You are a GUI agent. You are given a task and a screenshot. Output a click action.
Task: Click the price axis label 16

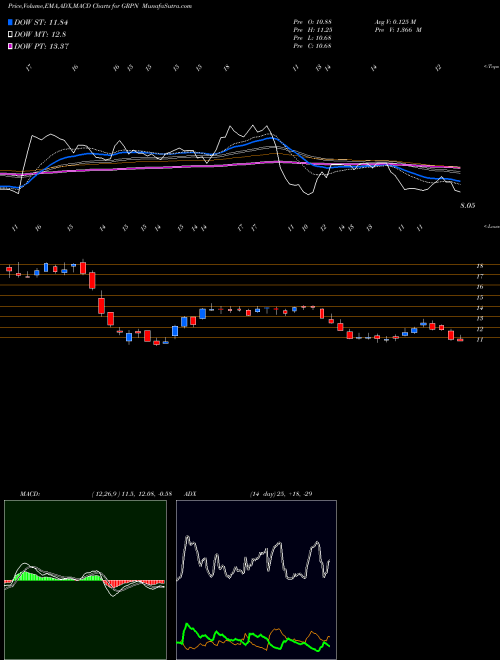(479, 287)
